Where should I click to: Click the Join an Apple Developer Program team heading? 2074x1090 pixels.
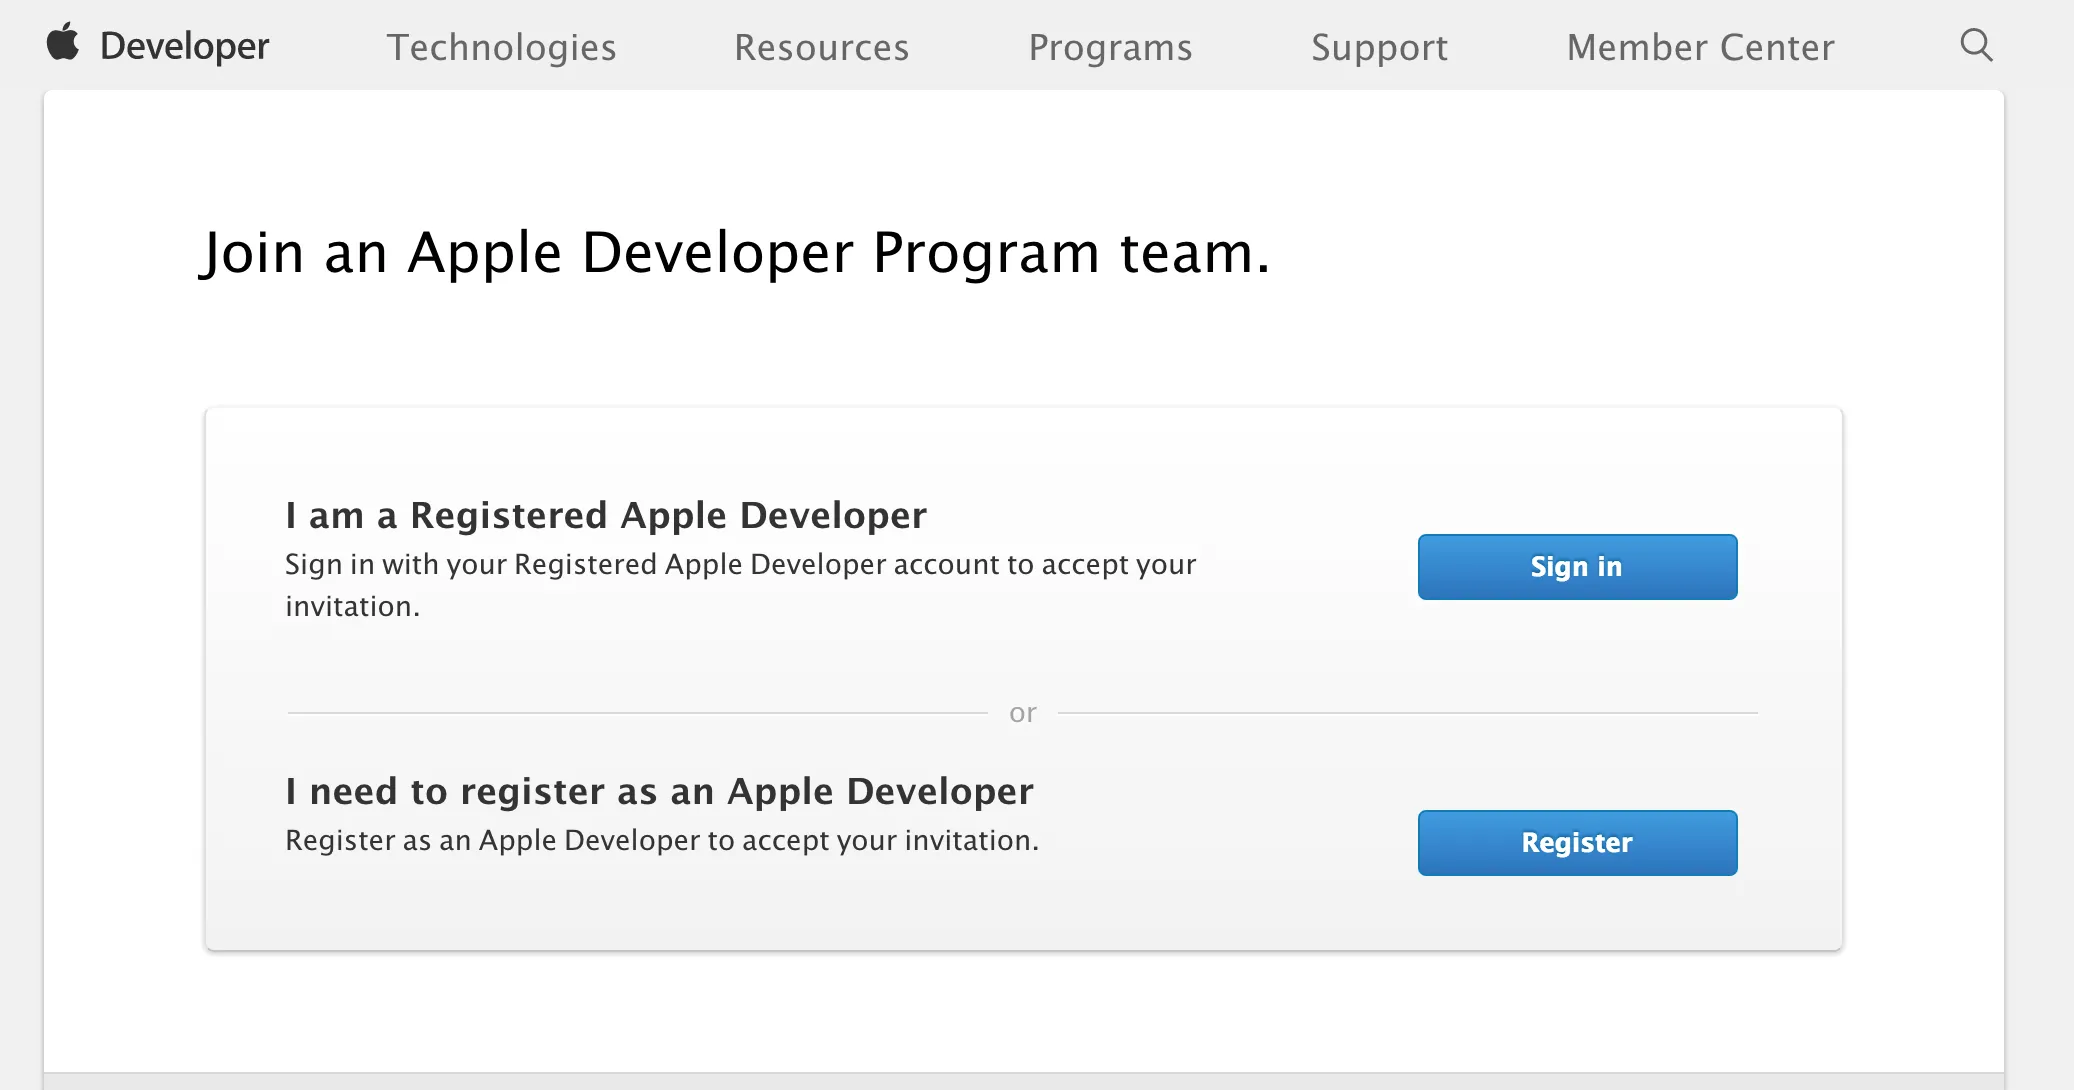click(x=734, y=252)
